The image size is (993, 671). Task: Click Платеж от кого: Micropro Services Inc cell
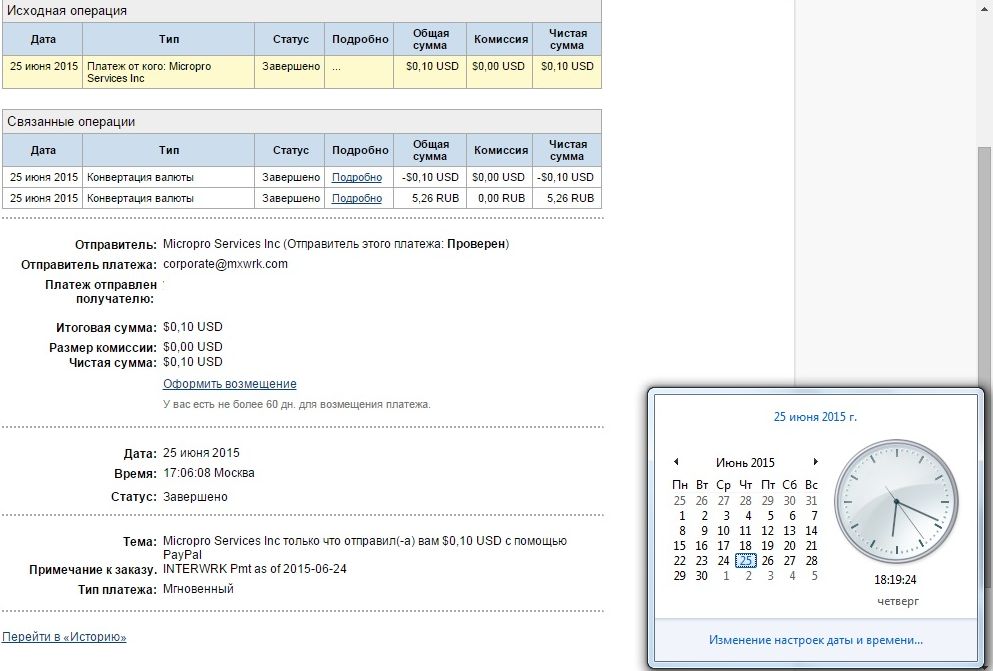(168, 72)
